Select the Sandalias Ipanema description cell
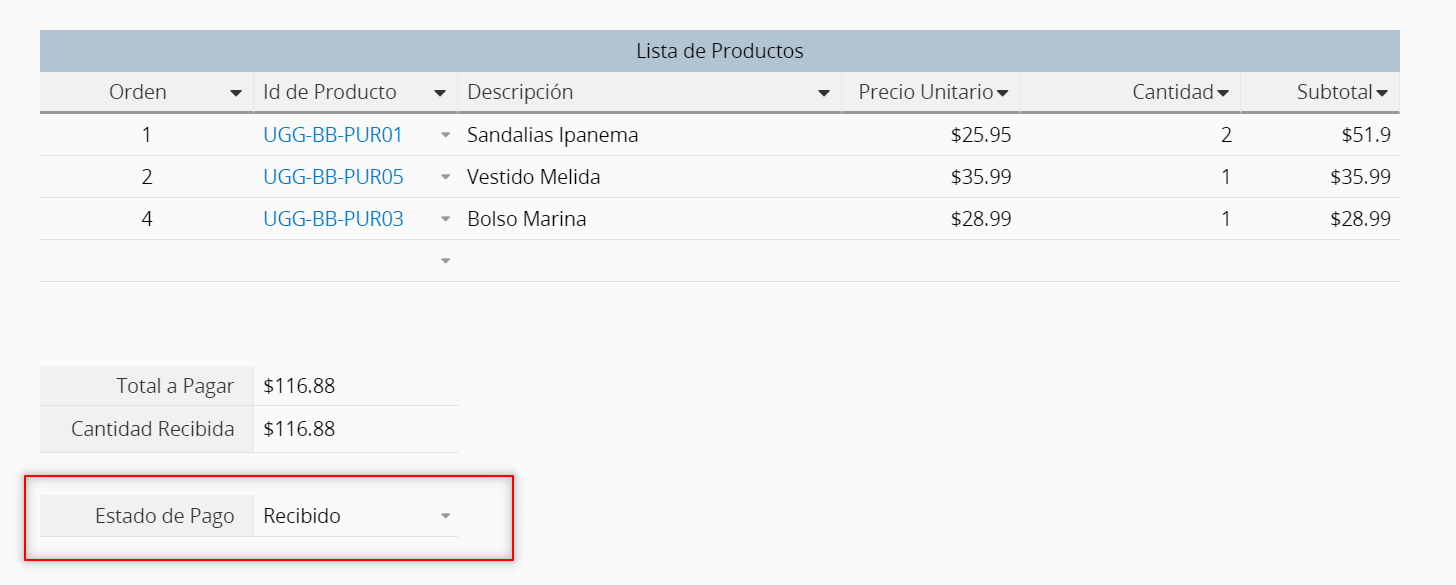 pos(648,135)
